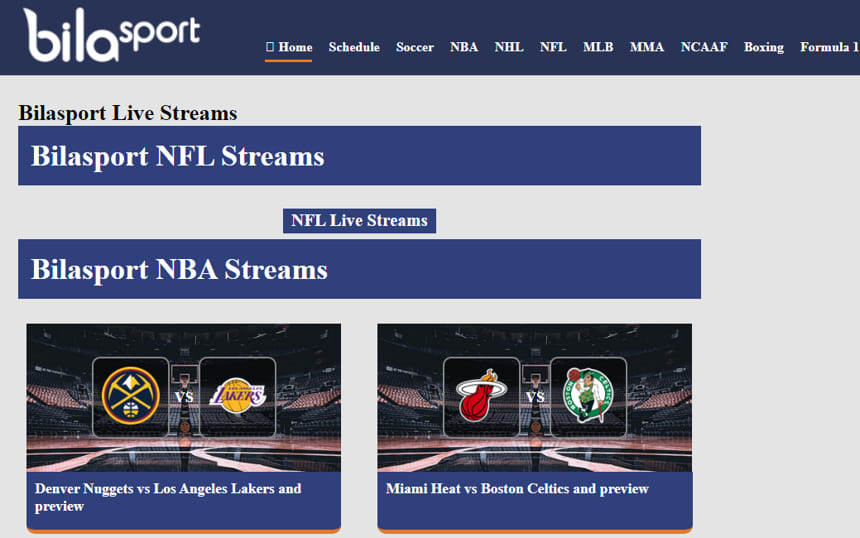Open the Home menu item
860x538 pixels.
pos(288,47)
